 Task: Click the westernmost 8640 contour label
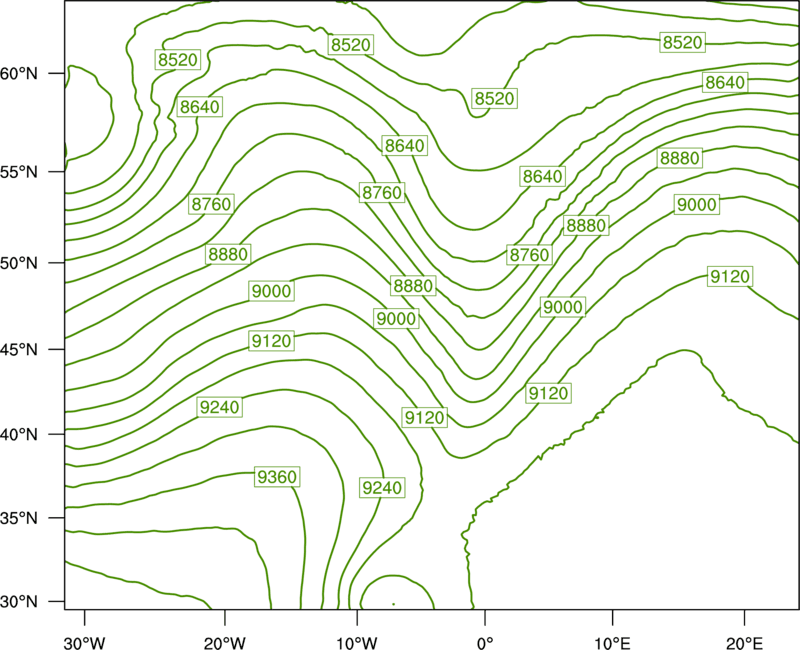199,107
